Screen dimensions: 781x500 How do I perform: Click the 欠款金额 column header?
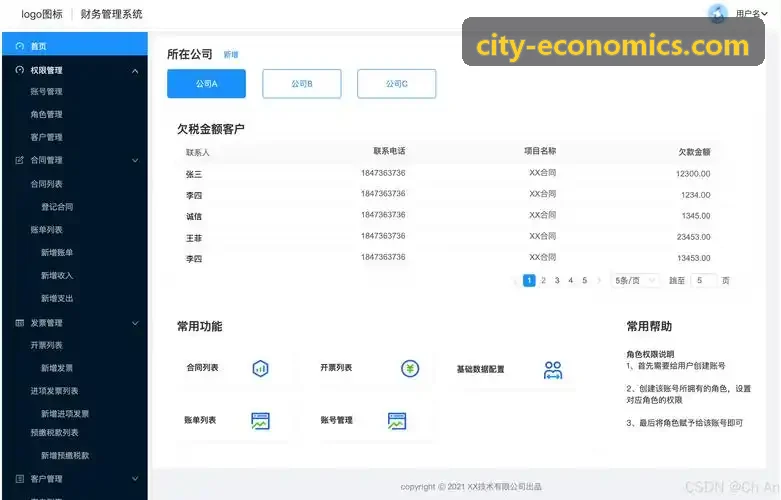694,152
